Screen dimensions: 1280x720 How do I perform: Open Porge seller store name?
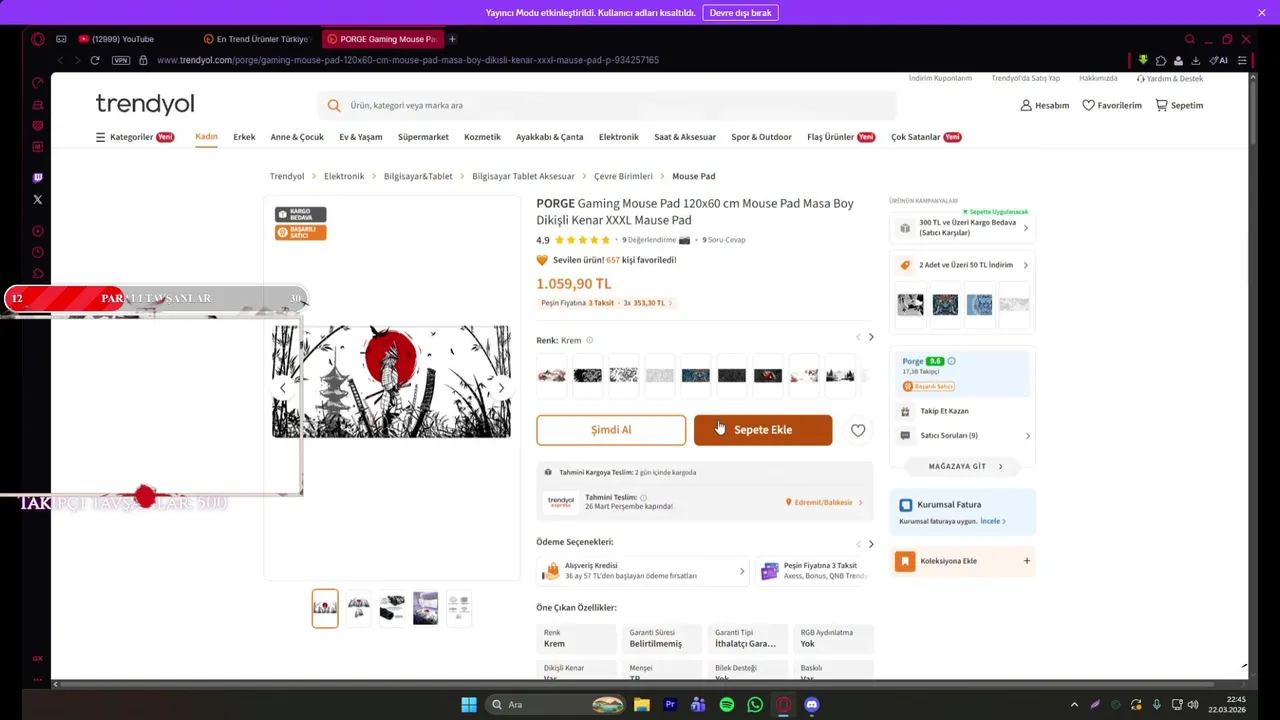(x=913, y=361)
